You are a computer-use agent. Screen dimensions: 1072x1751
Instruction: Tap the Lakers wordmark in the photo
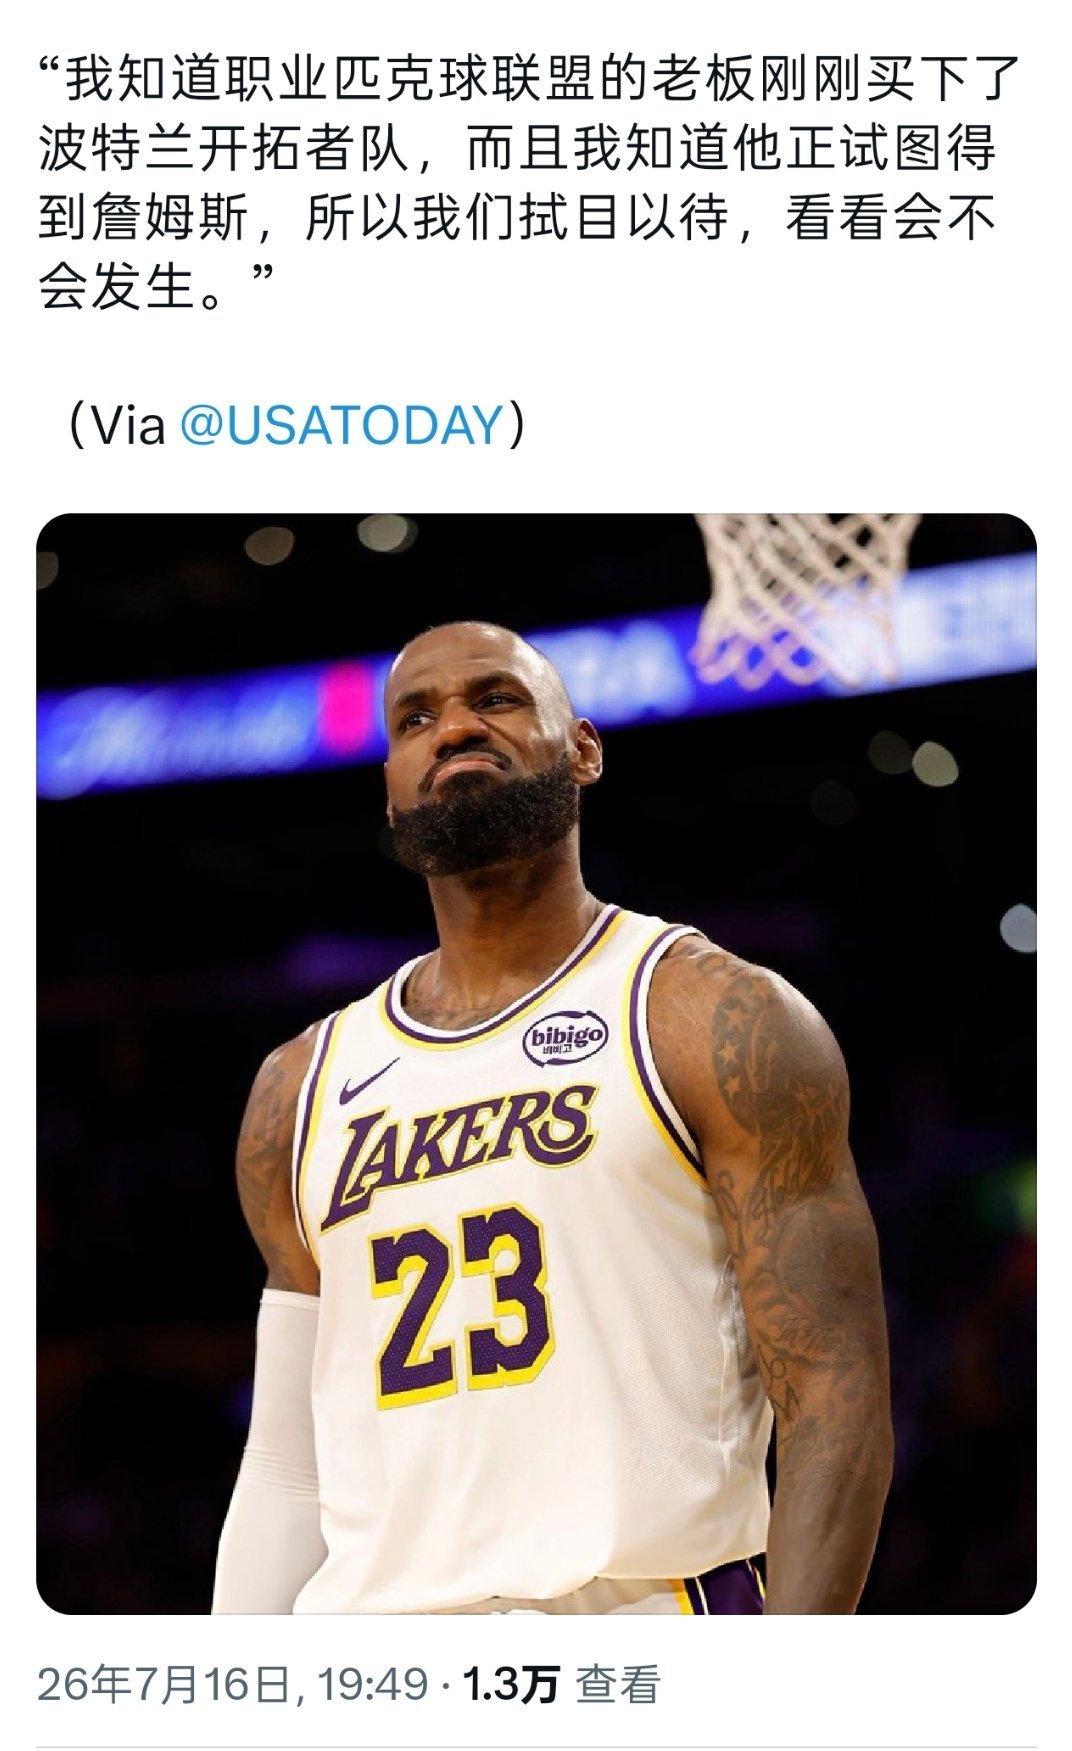pyautogui.click(x=462, y=1150)
